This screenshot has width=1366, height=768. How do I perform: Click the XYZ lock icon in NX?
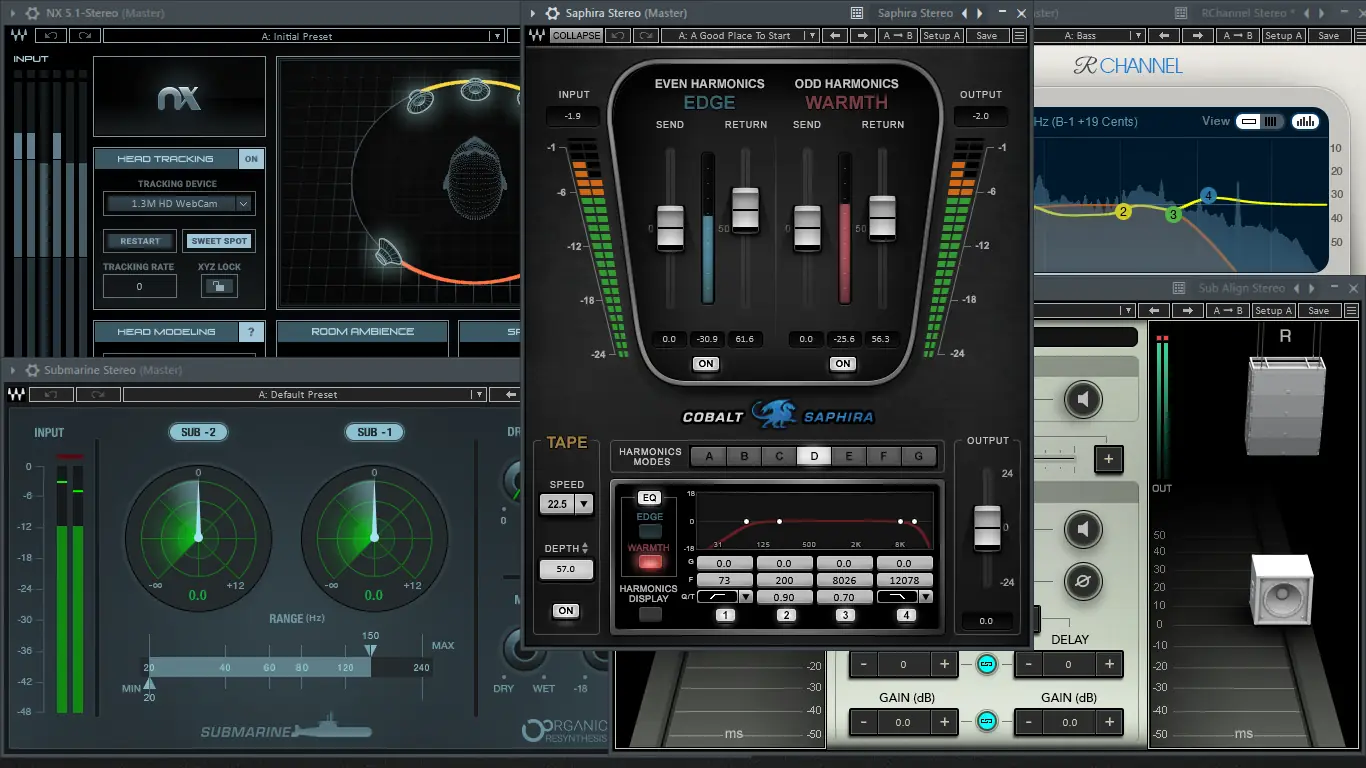[218, 286]
